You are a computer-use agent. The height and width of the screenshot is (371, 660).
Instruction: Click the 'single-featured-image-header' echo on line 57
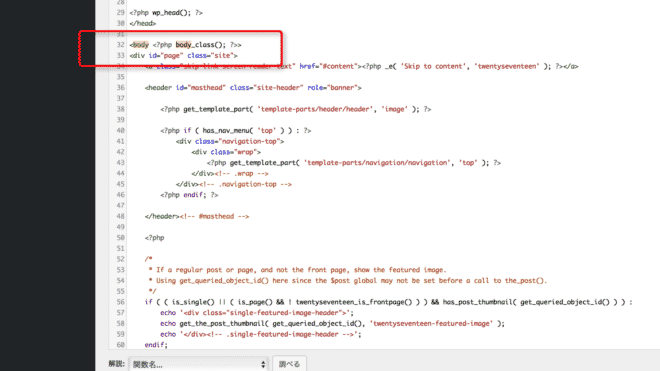257,313
